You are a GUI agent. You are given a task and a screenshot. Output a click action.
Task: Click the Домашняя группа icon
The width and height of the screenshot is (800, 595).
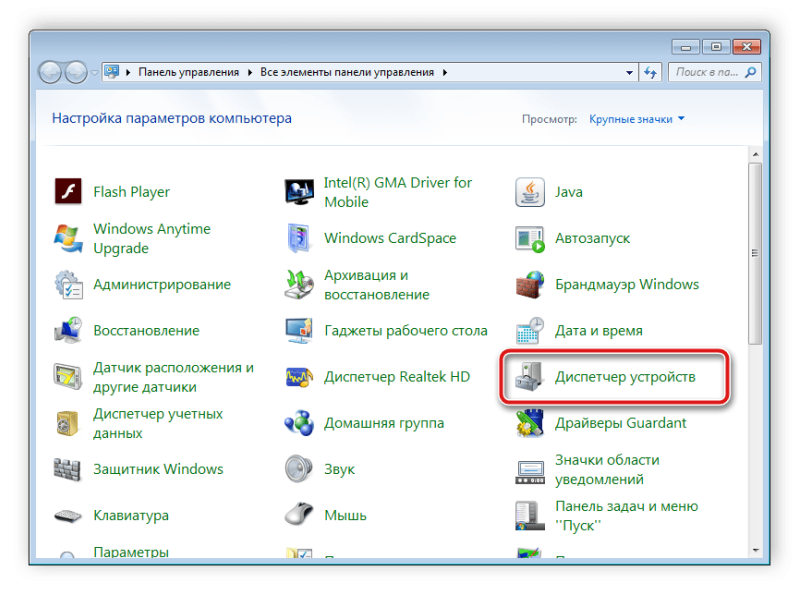coord(299,424)
